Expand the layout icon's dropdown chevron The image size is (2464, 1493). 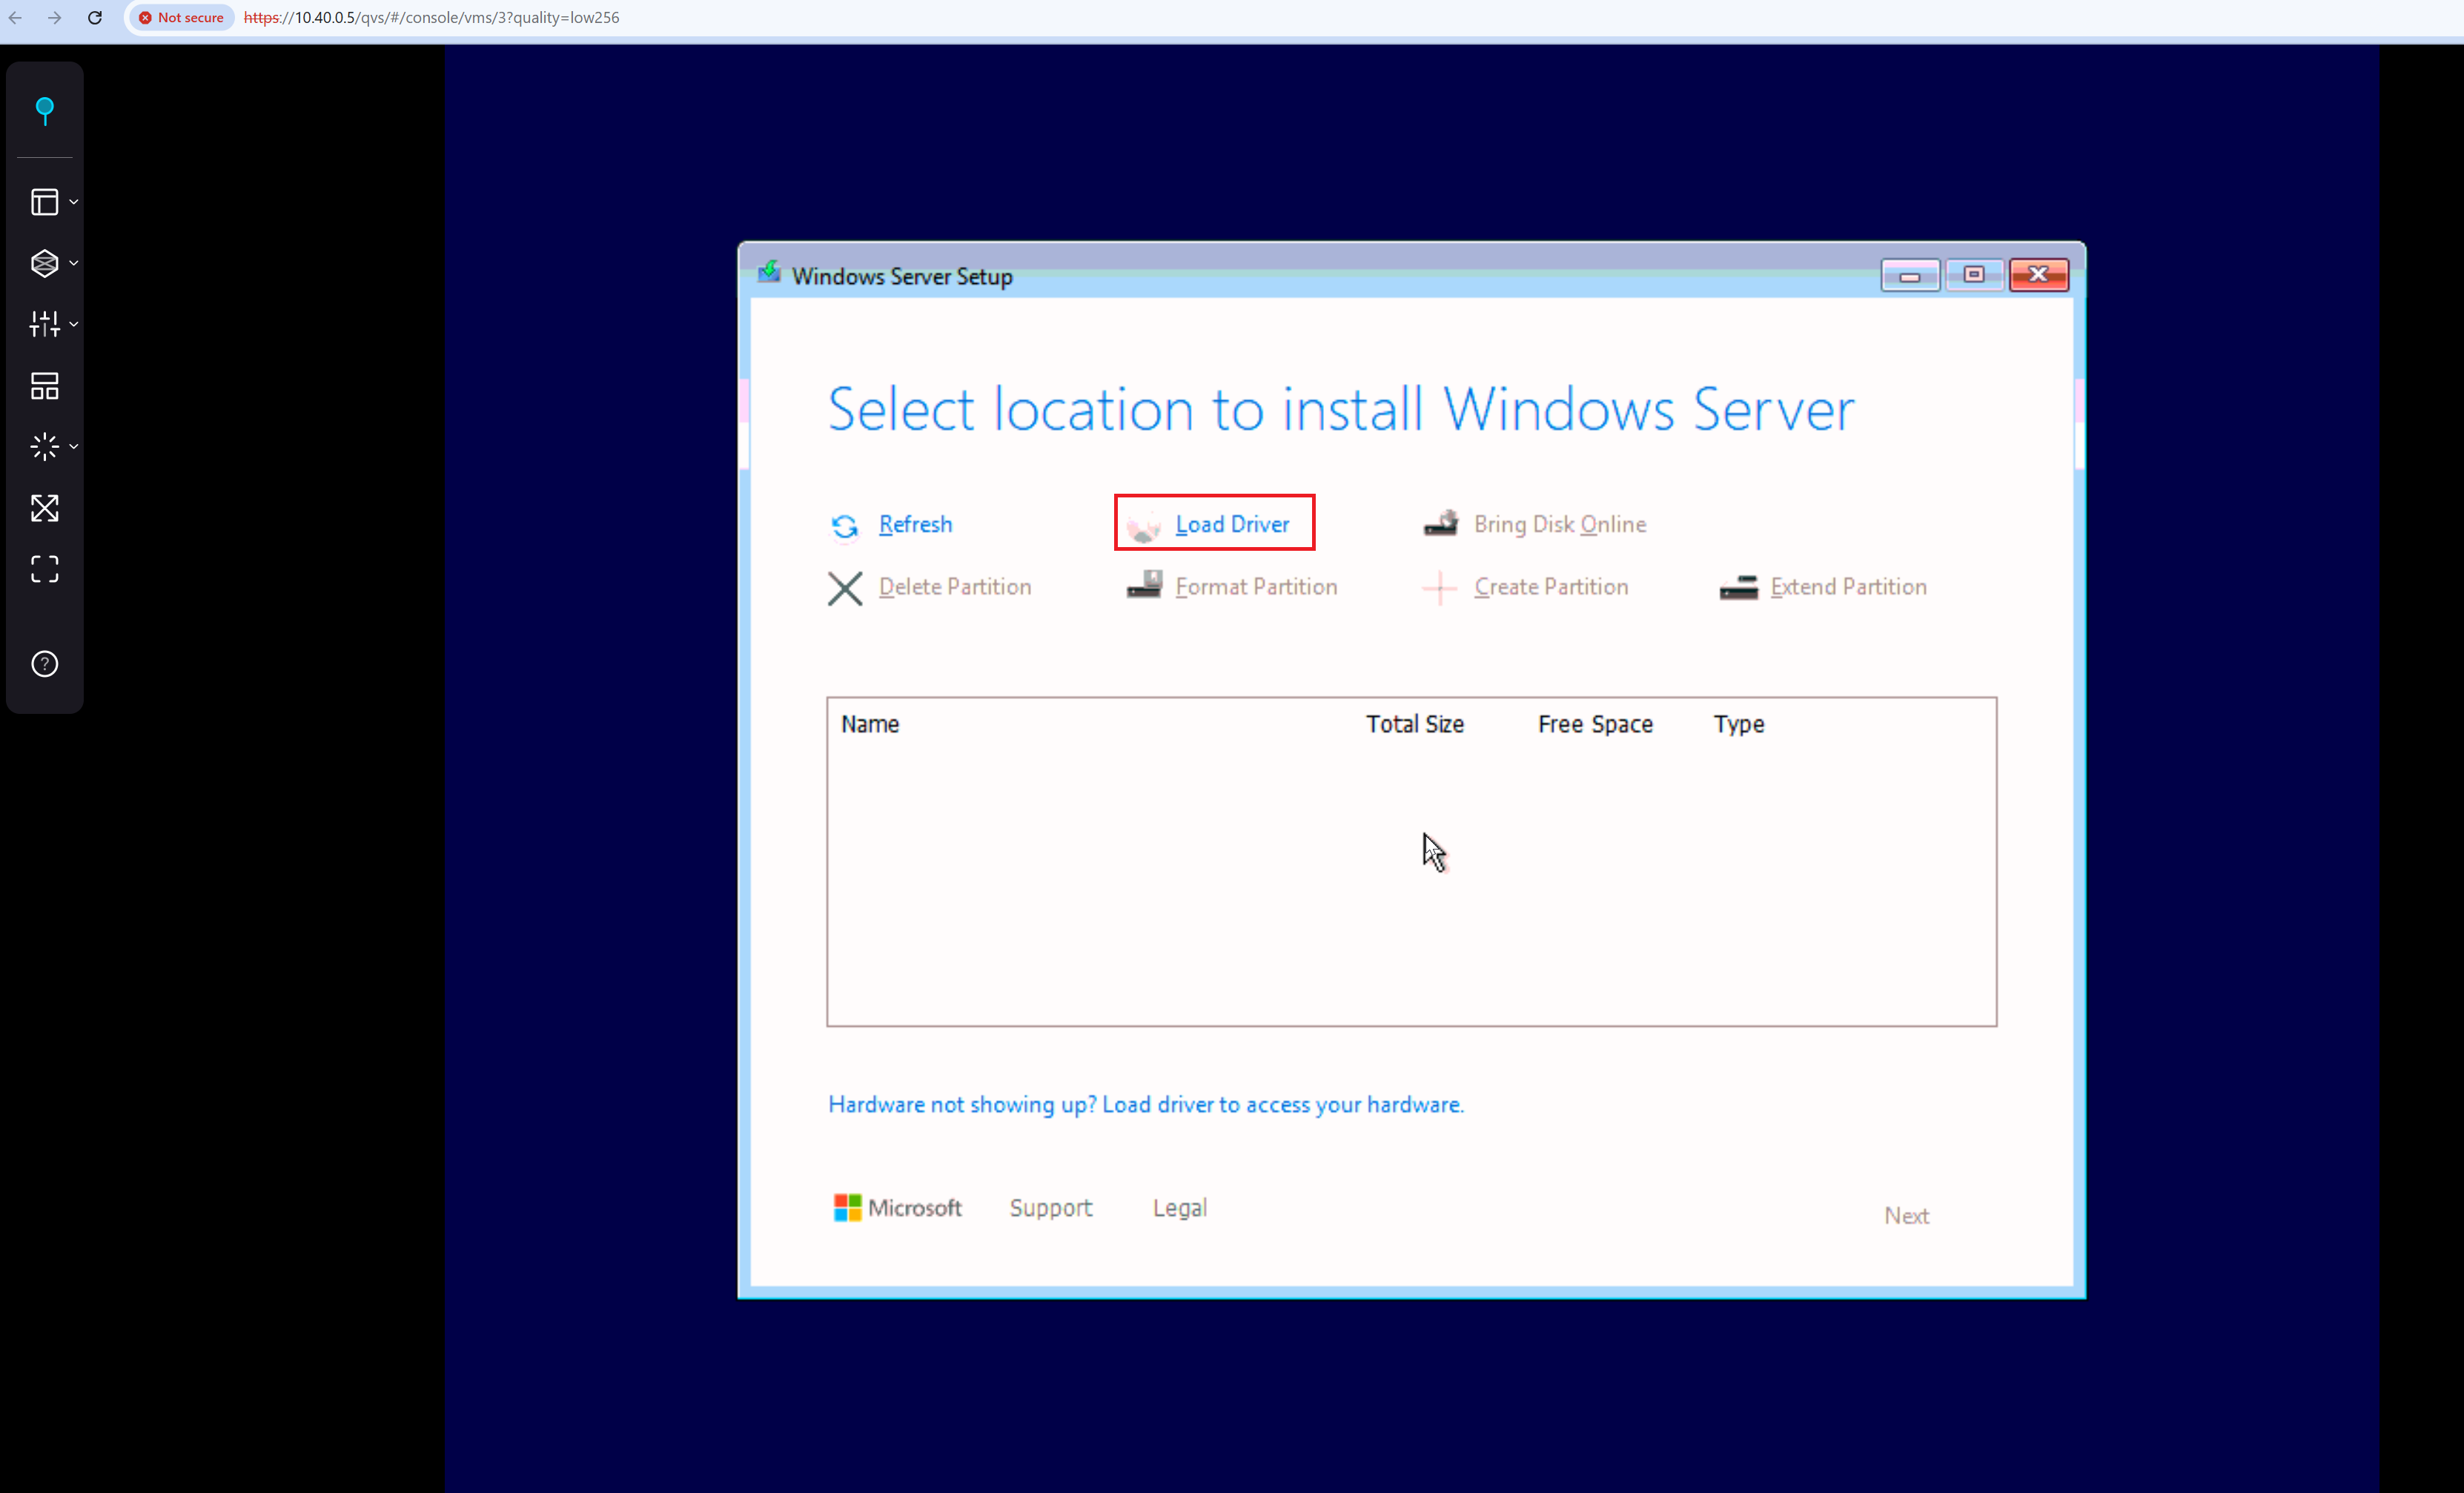[x=73, y=202]
